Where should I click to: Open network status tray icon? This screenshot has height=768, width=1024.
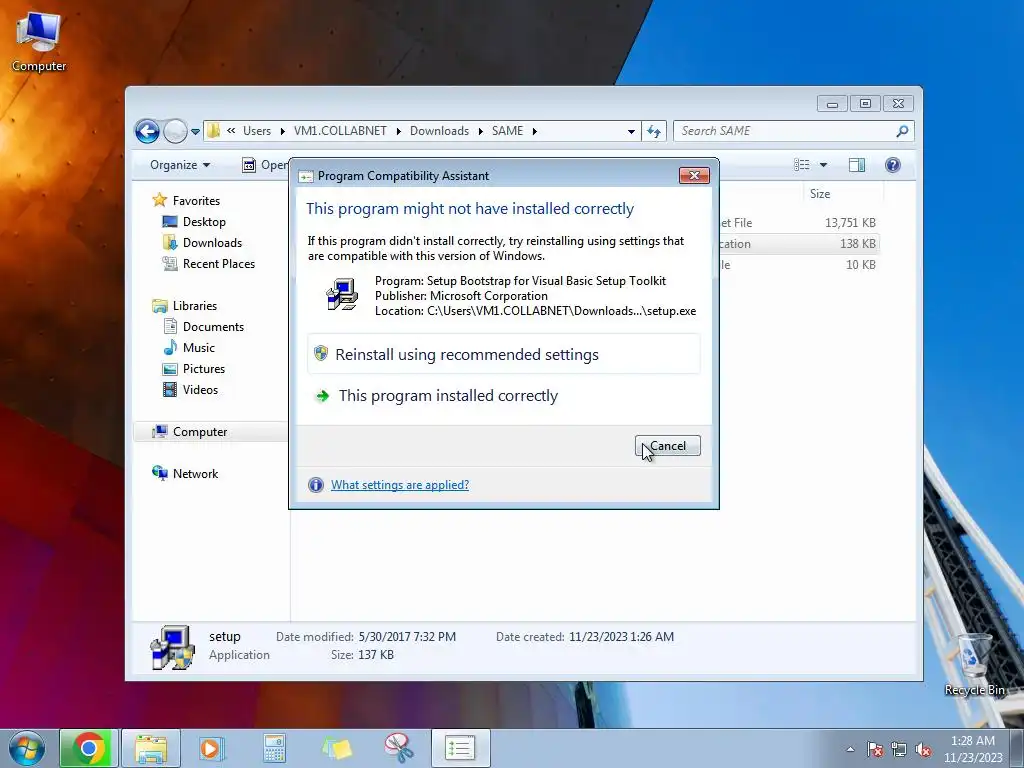[899, 749]
